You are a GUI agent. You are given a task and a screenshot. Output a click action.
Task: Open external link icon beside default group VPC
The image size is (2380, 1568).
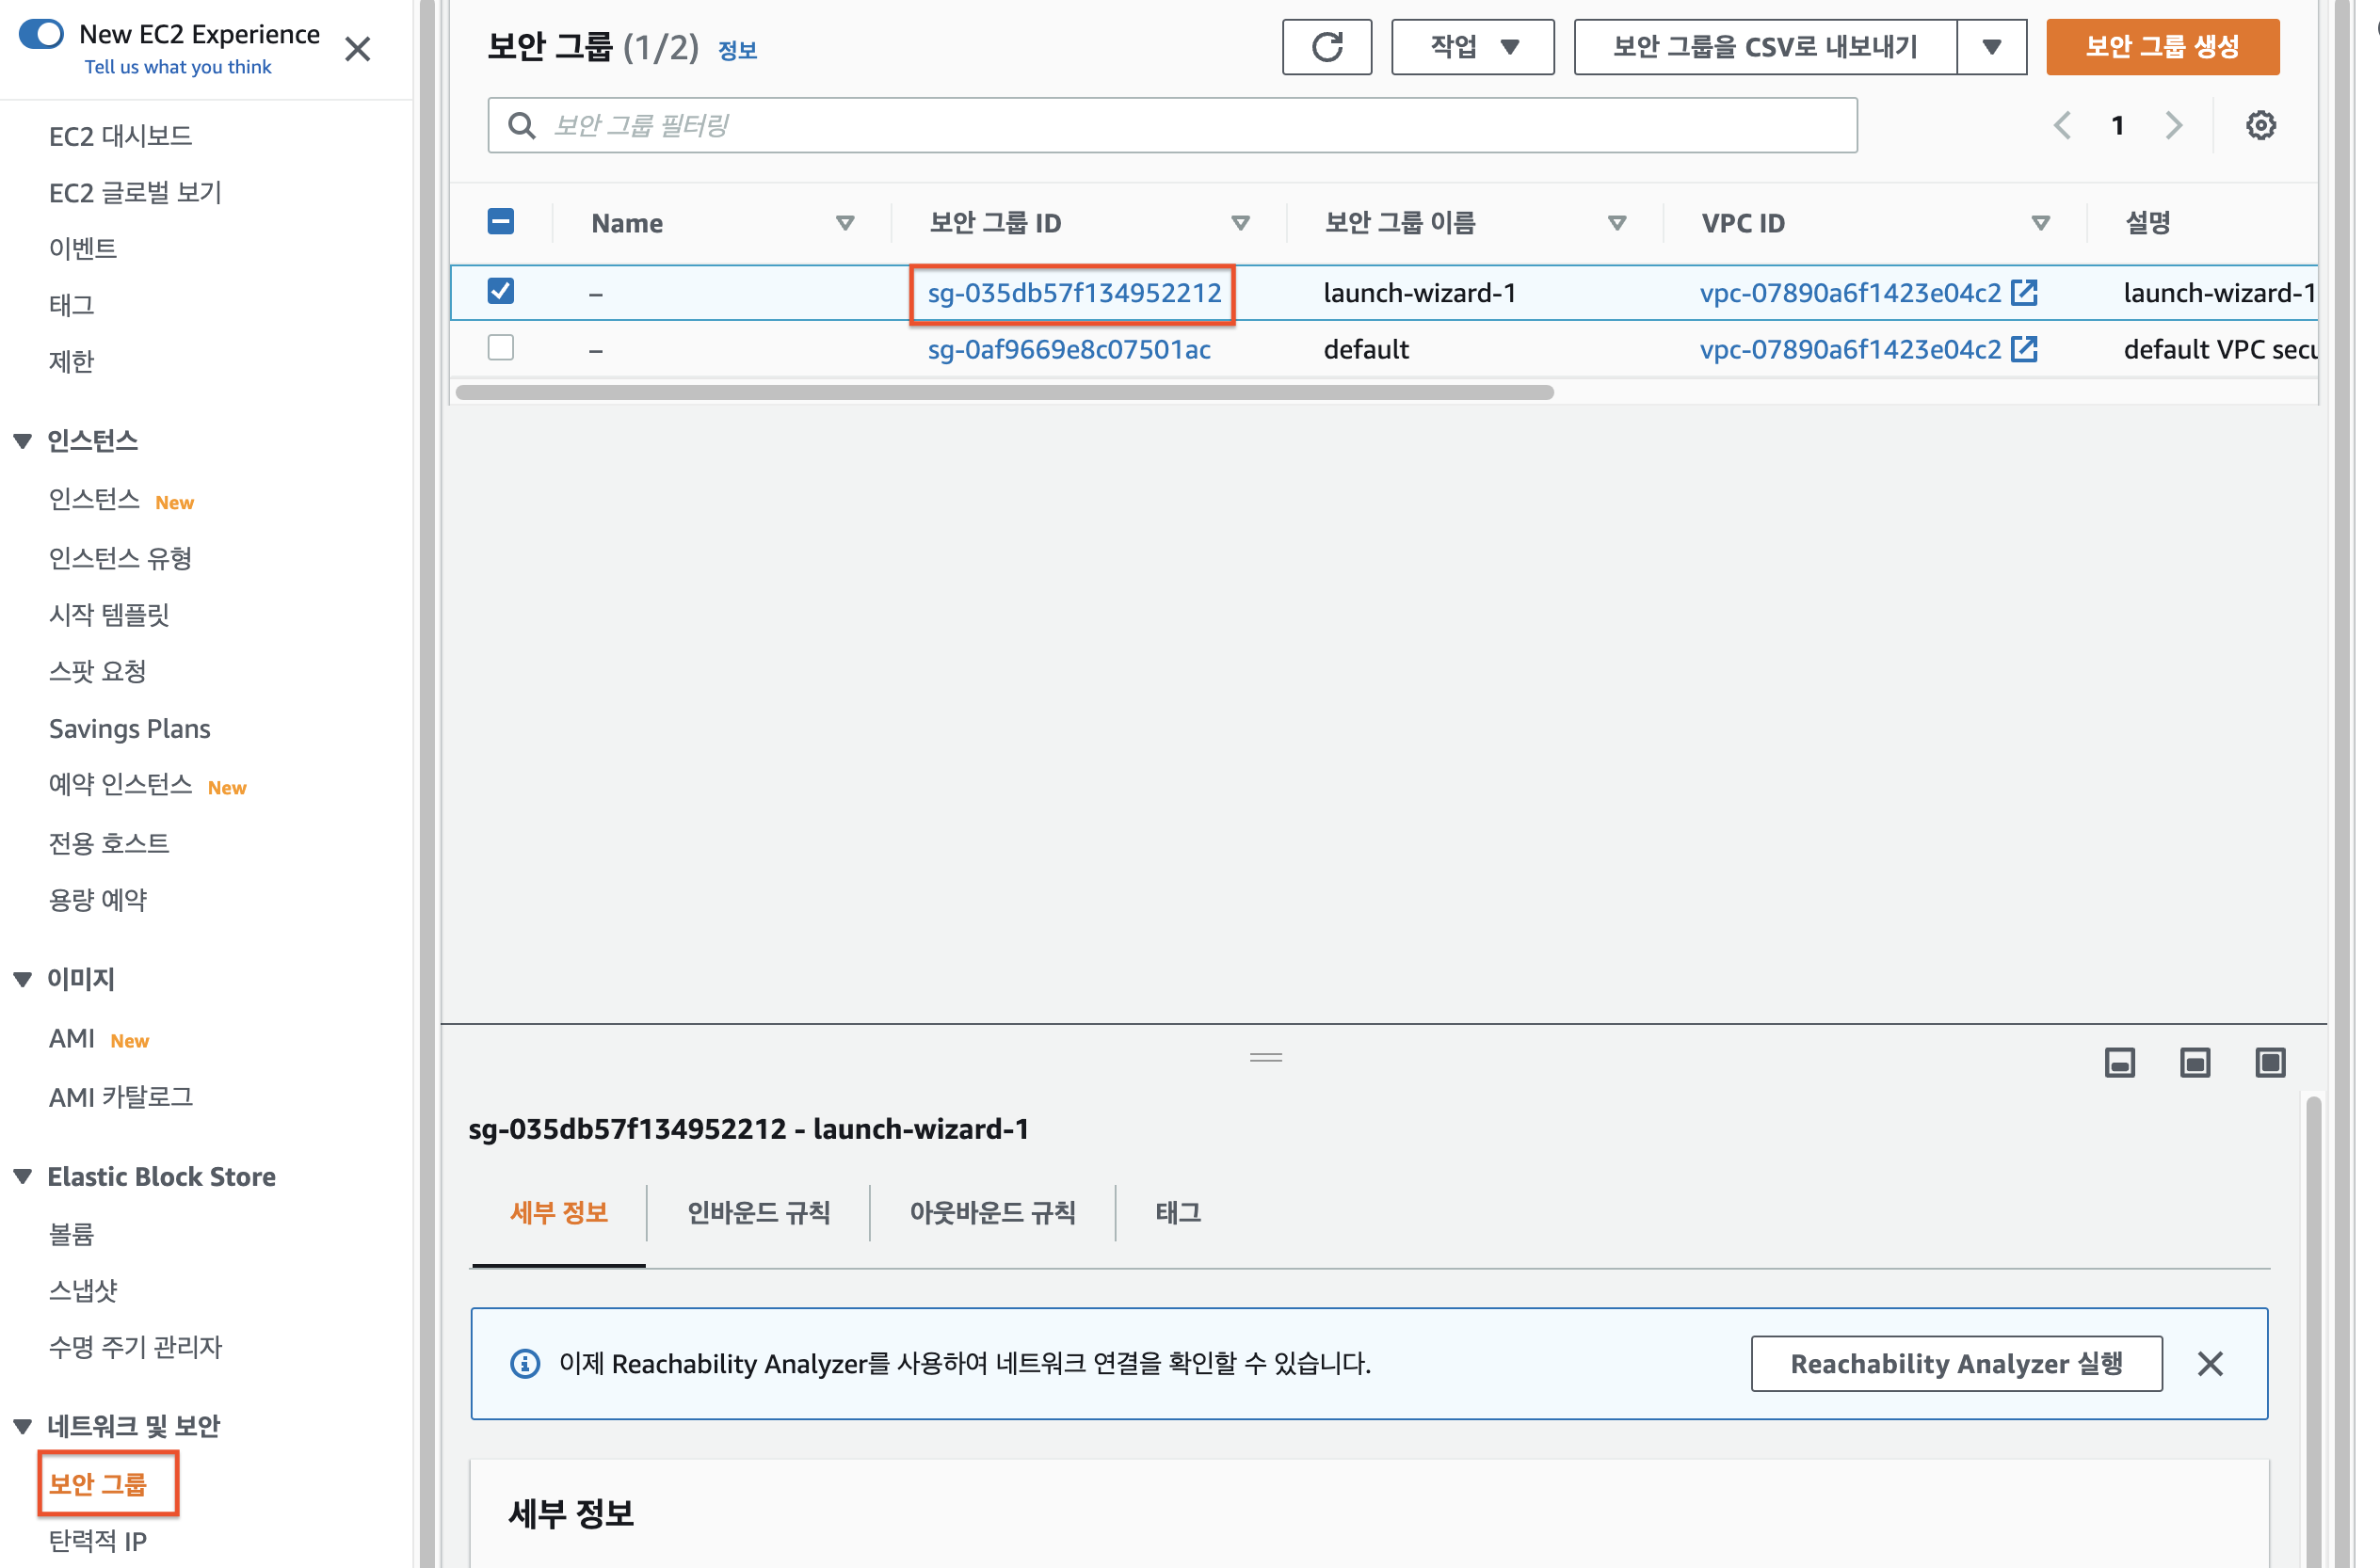2023,349
